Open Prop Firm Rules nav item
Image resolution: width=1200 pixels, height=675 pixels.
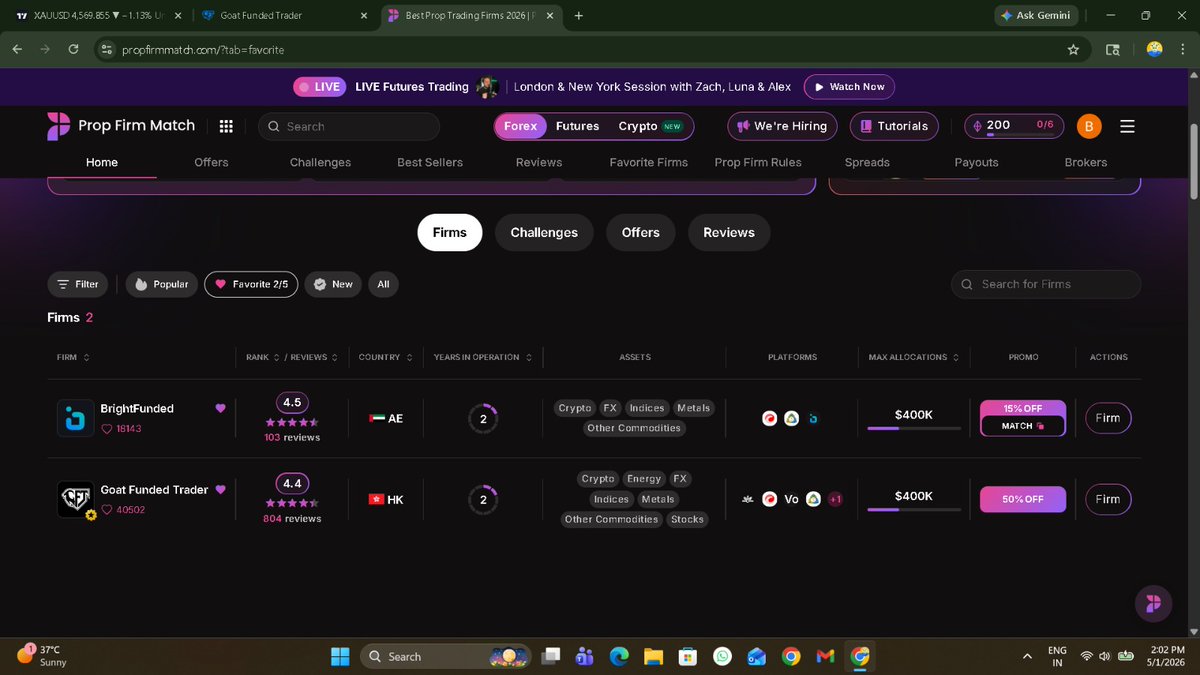coord(758,162)
